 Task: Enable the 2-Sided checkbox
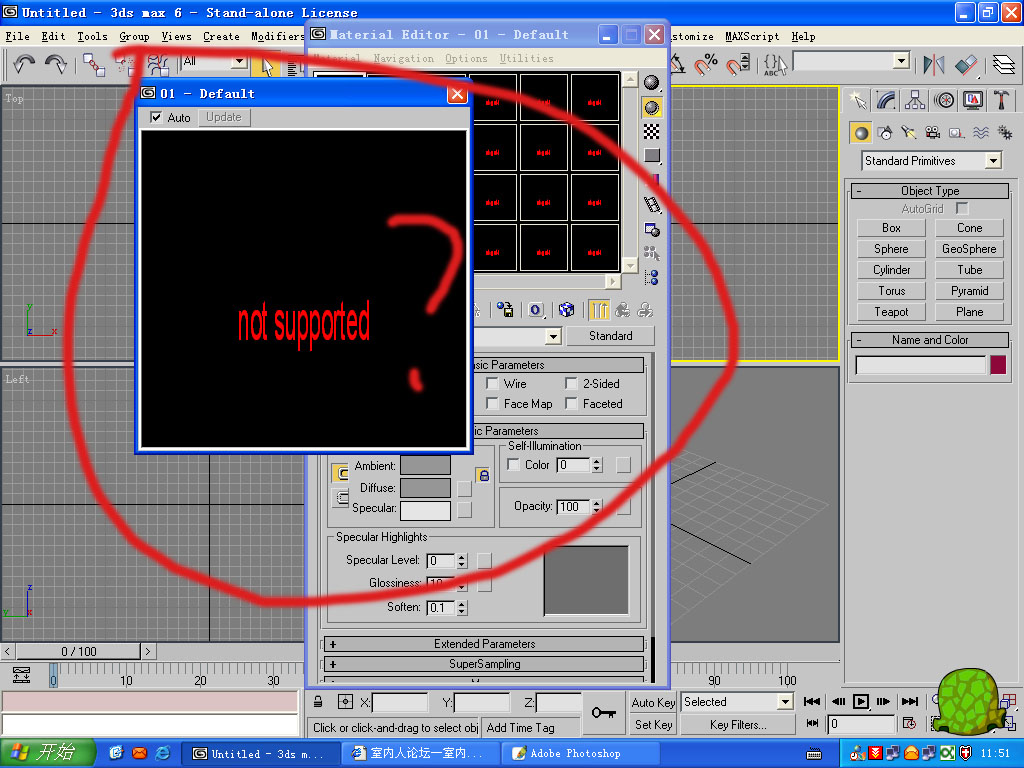[571, 383]
